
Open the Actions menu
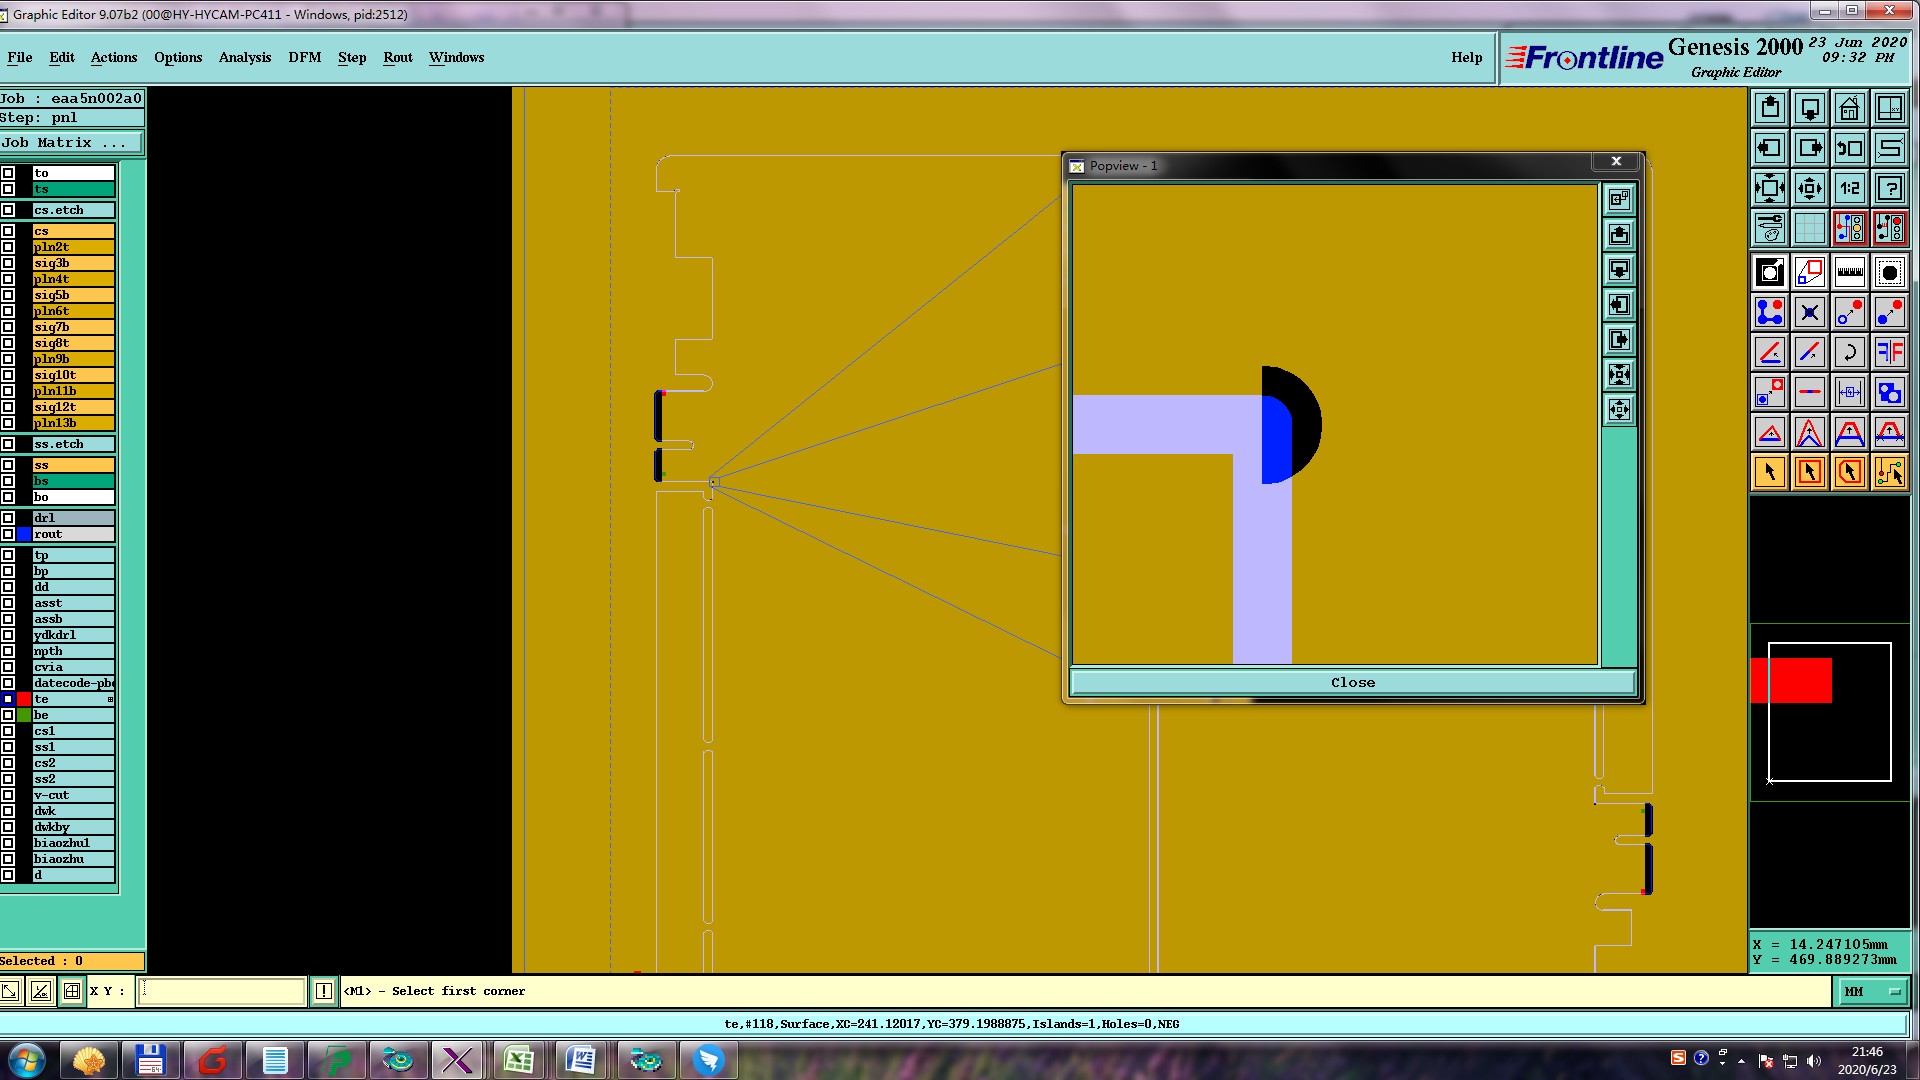(114, 57)
